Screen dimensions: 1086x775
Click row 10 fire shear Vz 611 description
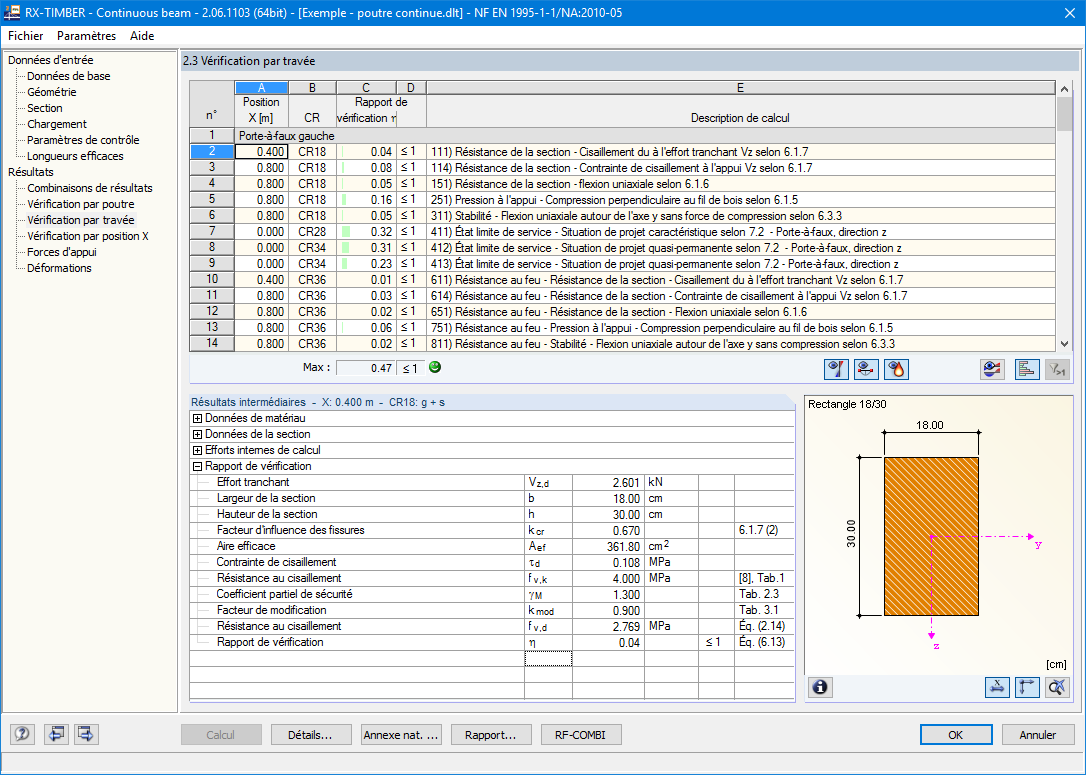(740, 280)
